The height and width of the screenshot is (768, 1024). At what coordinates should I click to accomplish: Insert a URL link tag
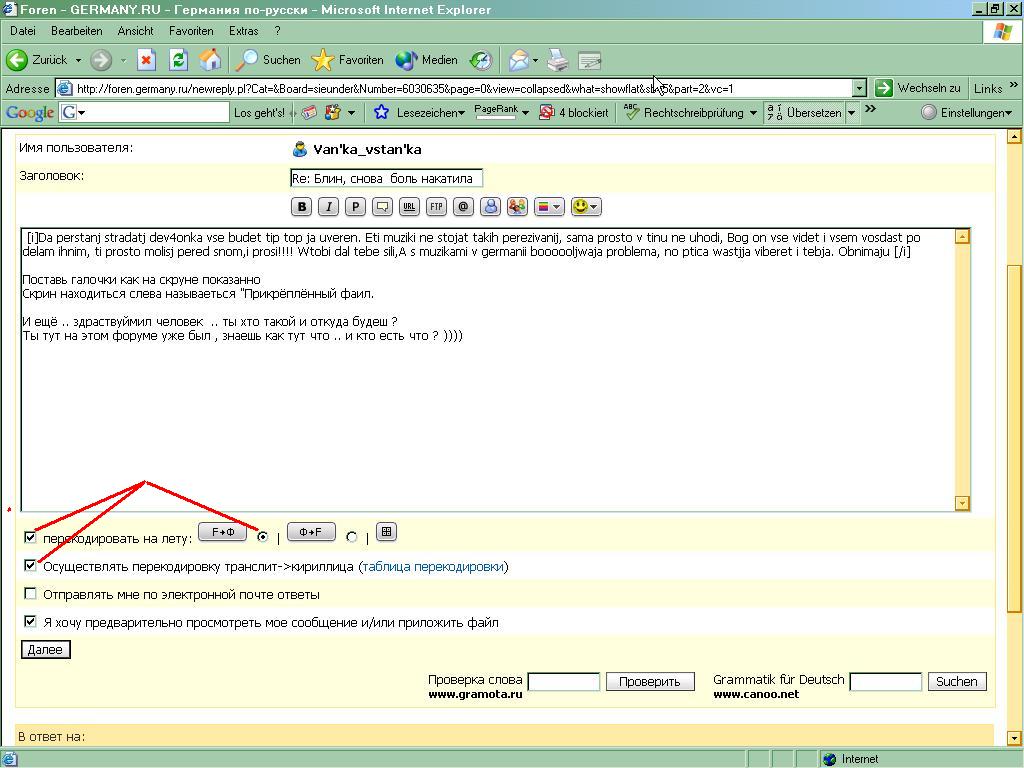pyautogui.click(x=409, y=207)
